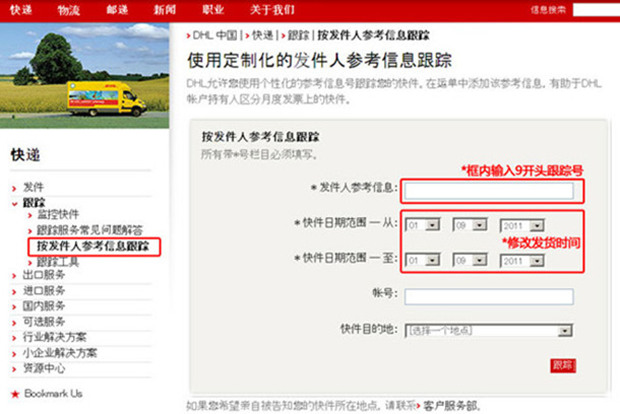Collapse the 跟踪 sidebar section
This screenshot has width=620, height=414.
34,202
